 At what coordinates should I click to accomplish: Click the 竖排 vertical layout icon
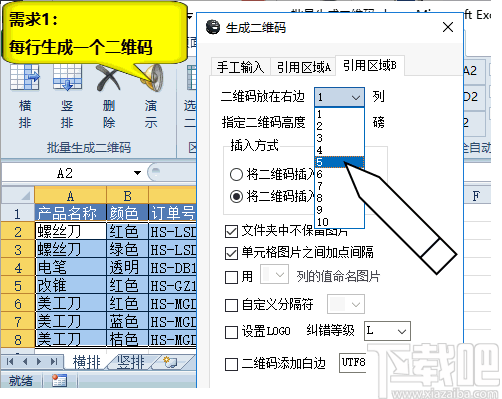pyautogui.click(x=67, y=77)
